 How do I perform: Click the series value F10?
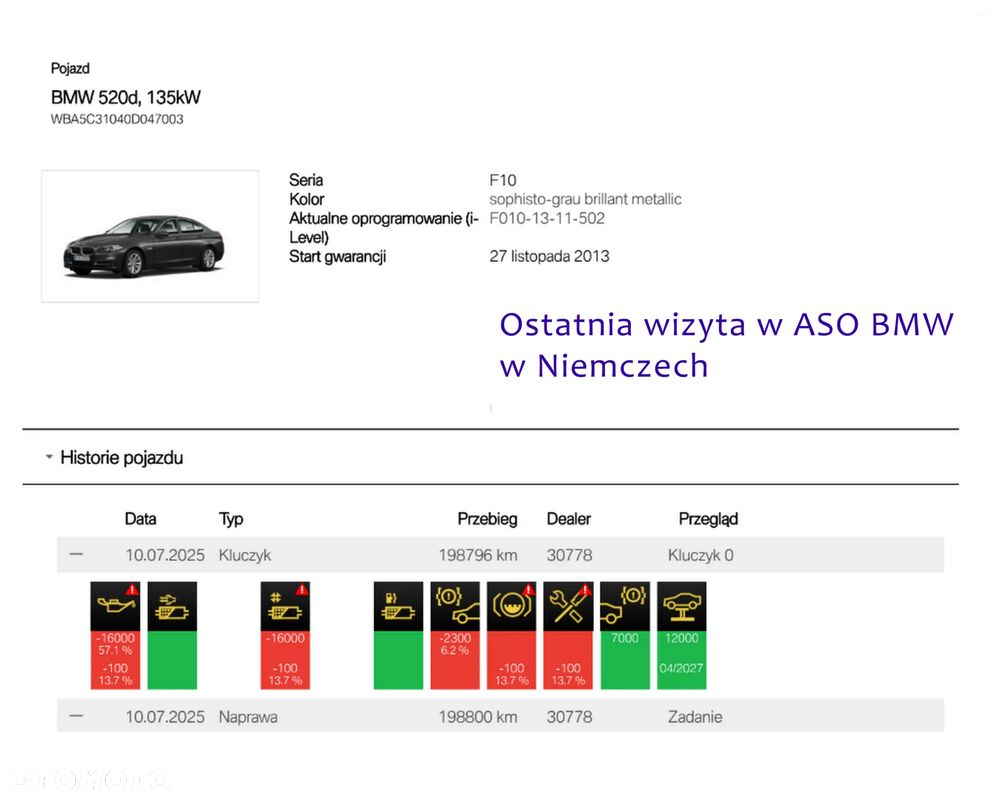click(x=503, y=180)
